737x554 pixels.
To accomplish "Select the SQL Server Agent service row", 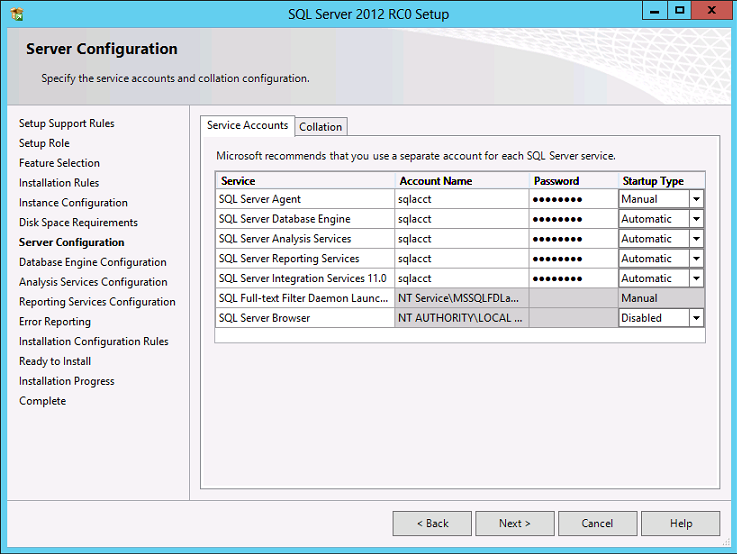I will (x=305, y=199).
